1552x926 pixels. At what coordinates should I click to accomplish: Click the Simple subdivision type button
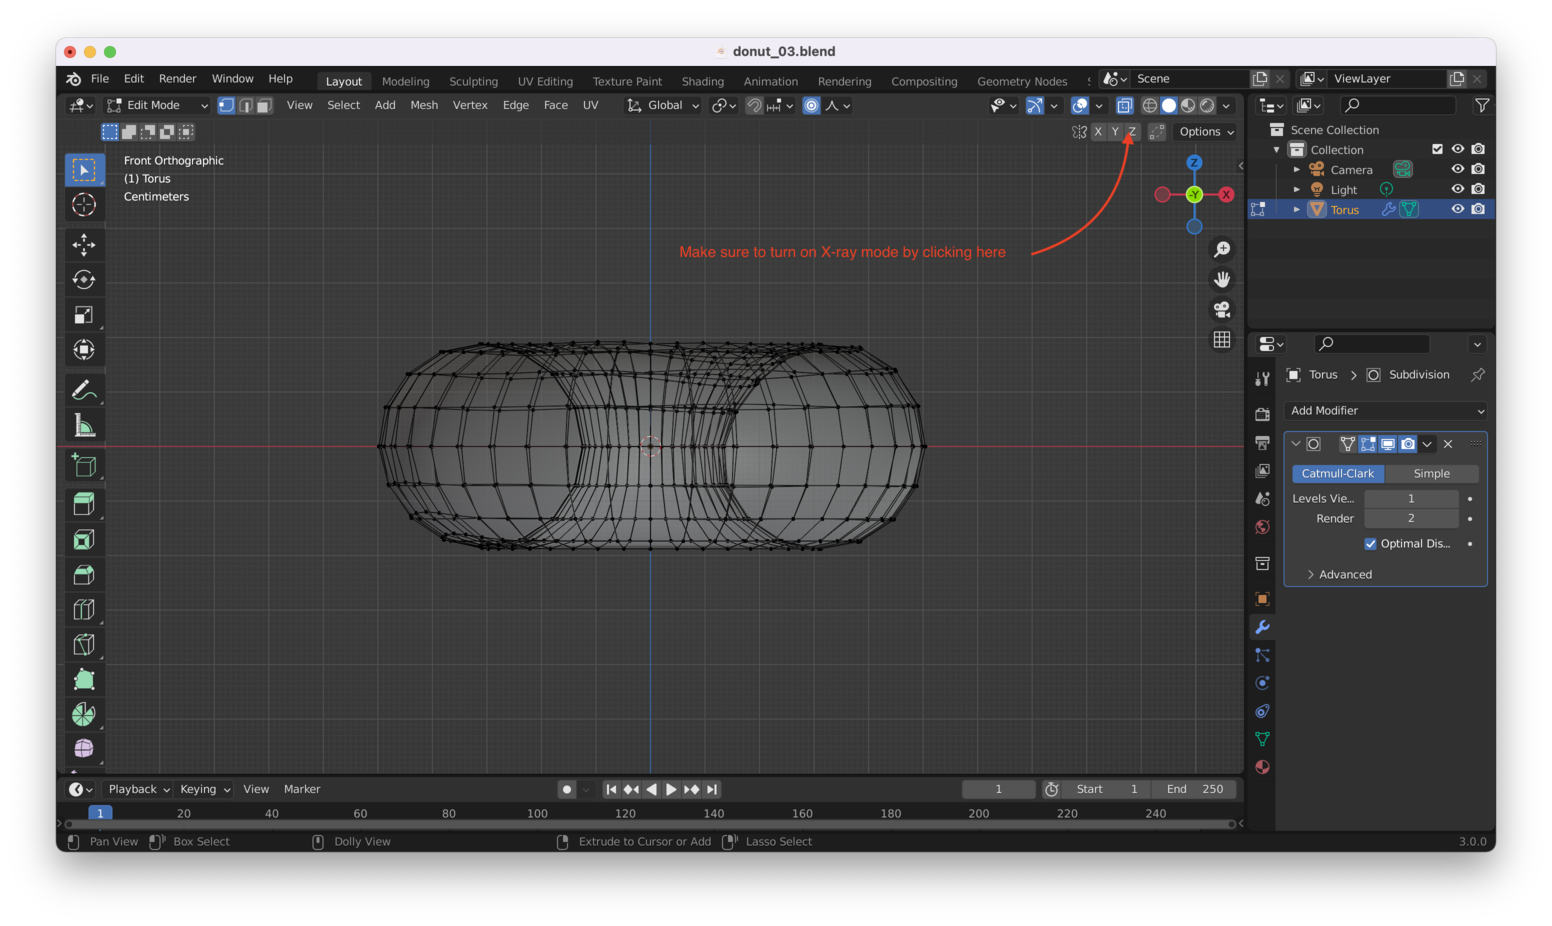click(x=1431, y=474)
